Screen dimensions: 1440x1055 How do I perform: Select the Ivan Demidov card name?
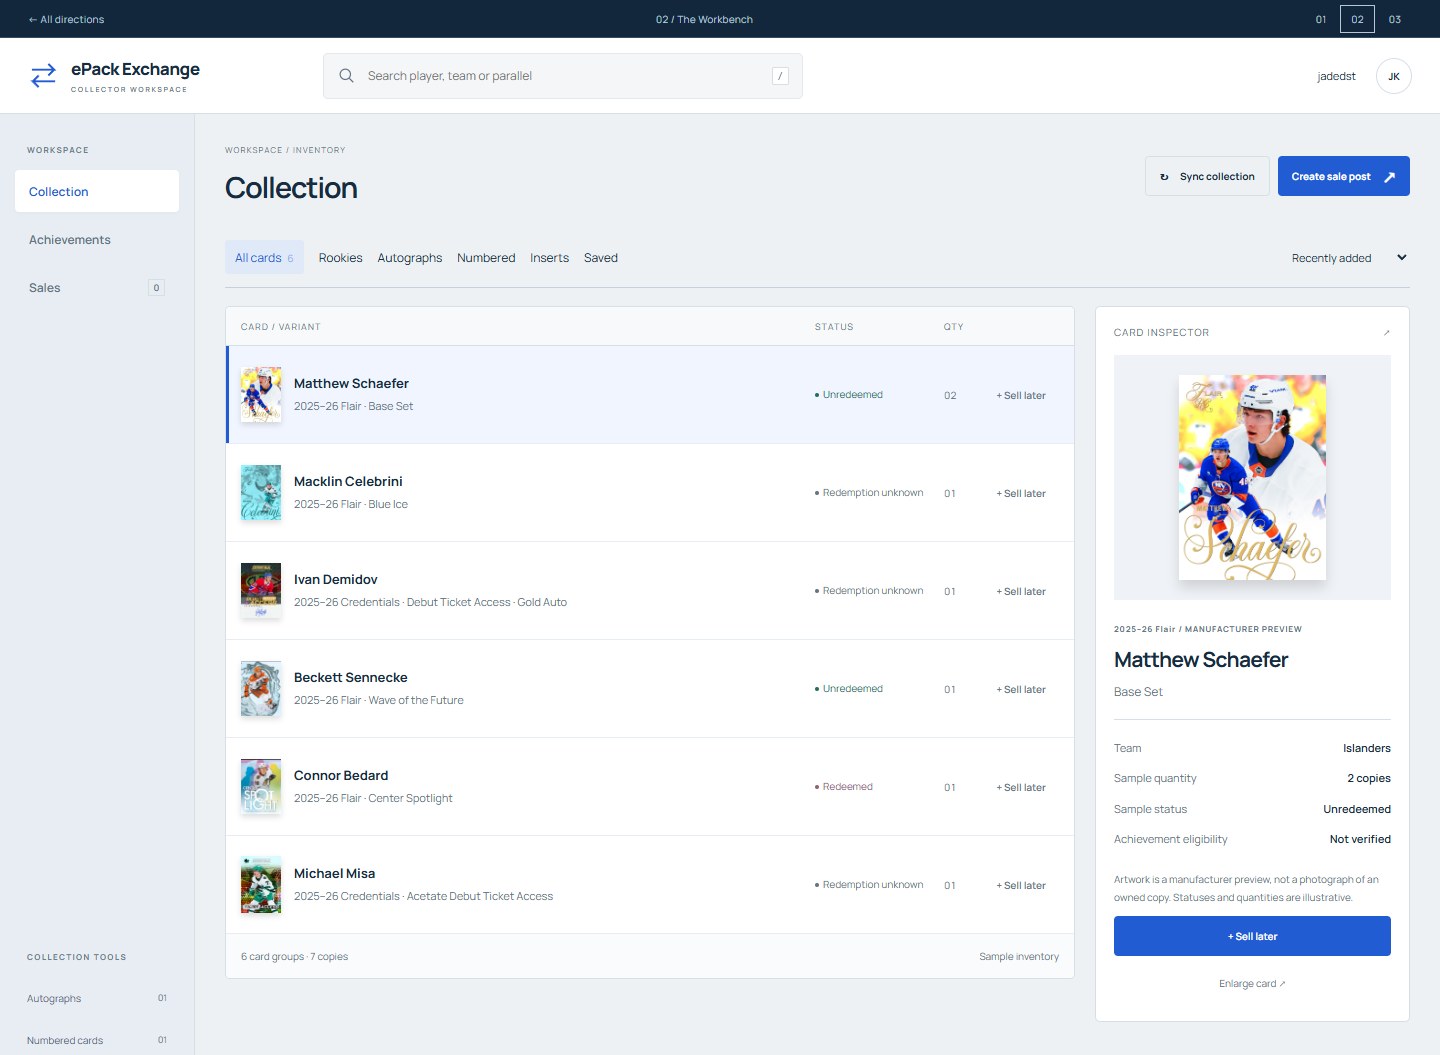click(336, 579)
